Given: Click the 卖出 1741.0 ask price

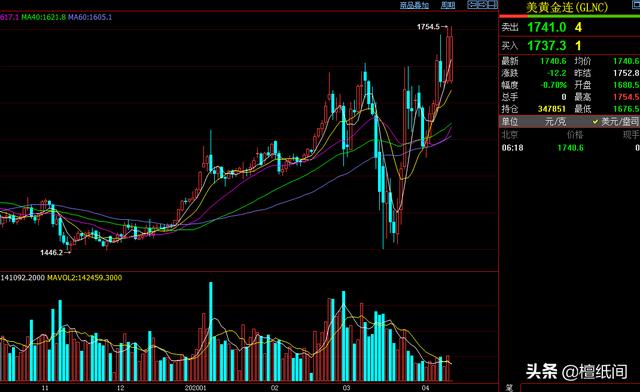Looking at the screenshot, I should 547,27.
